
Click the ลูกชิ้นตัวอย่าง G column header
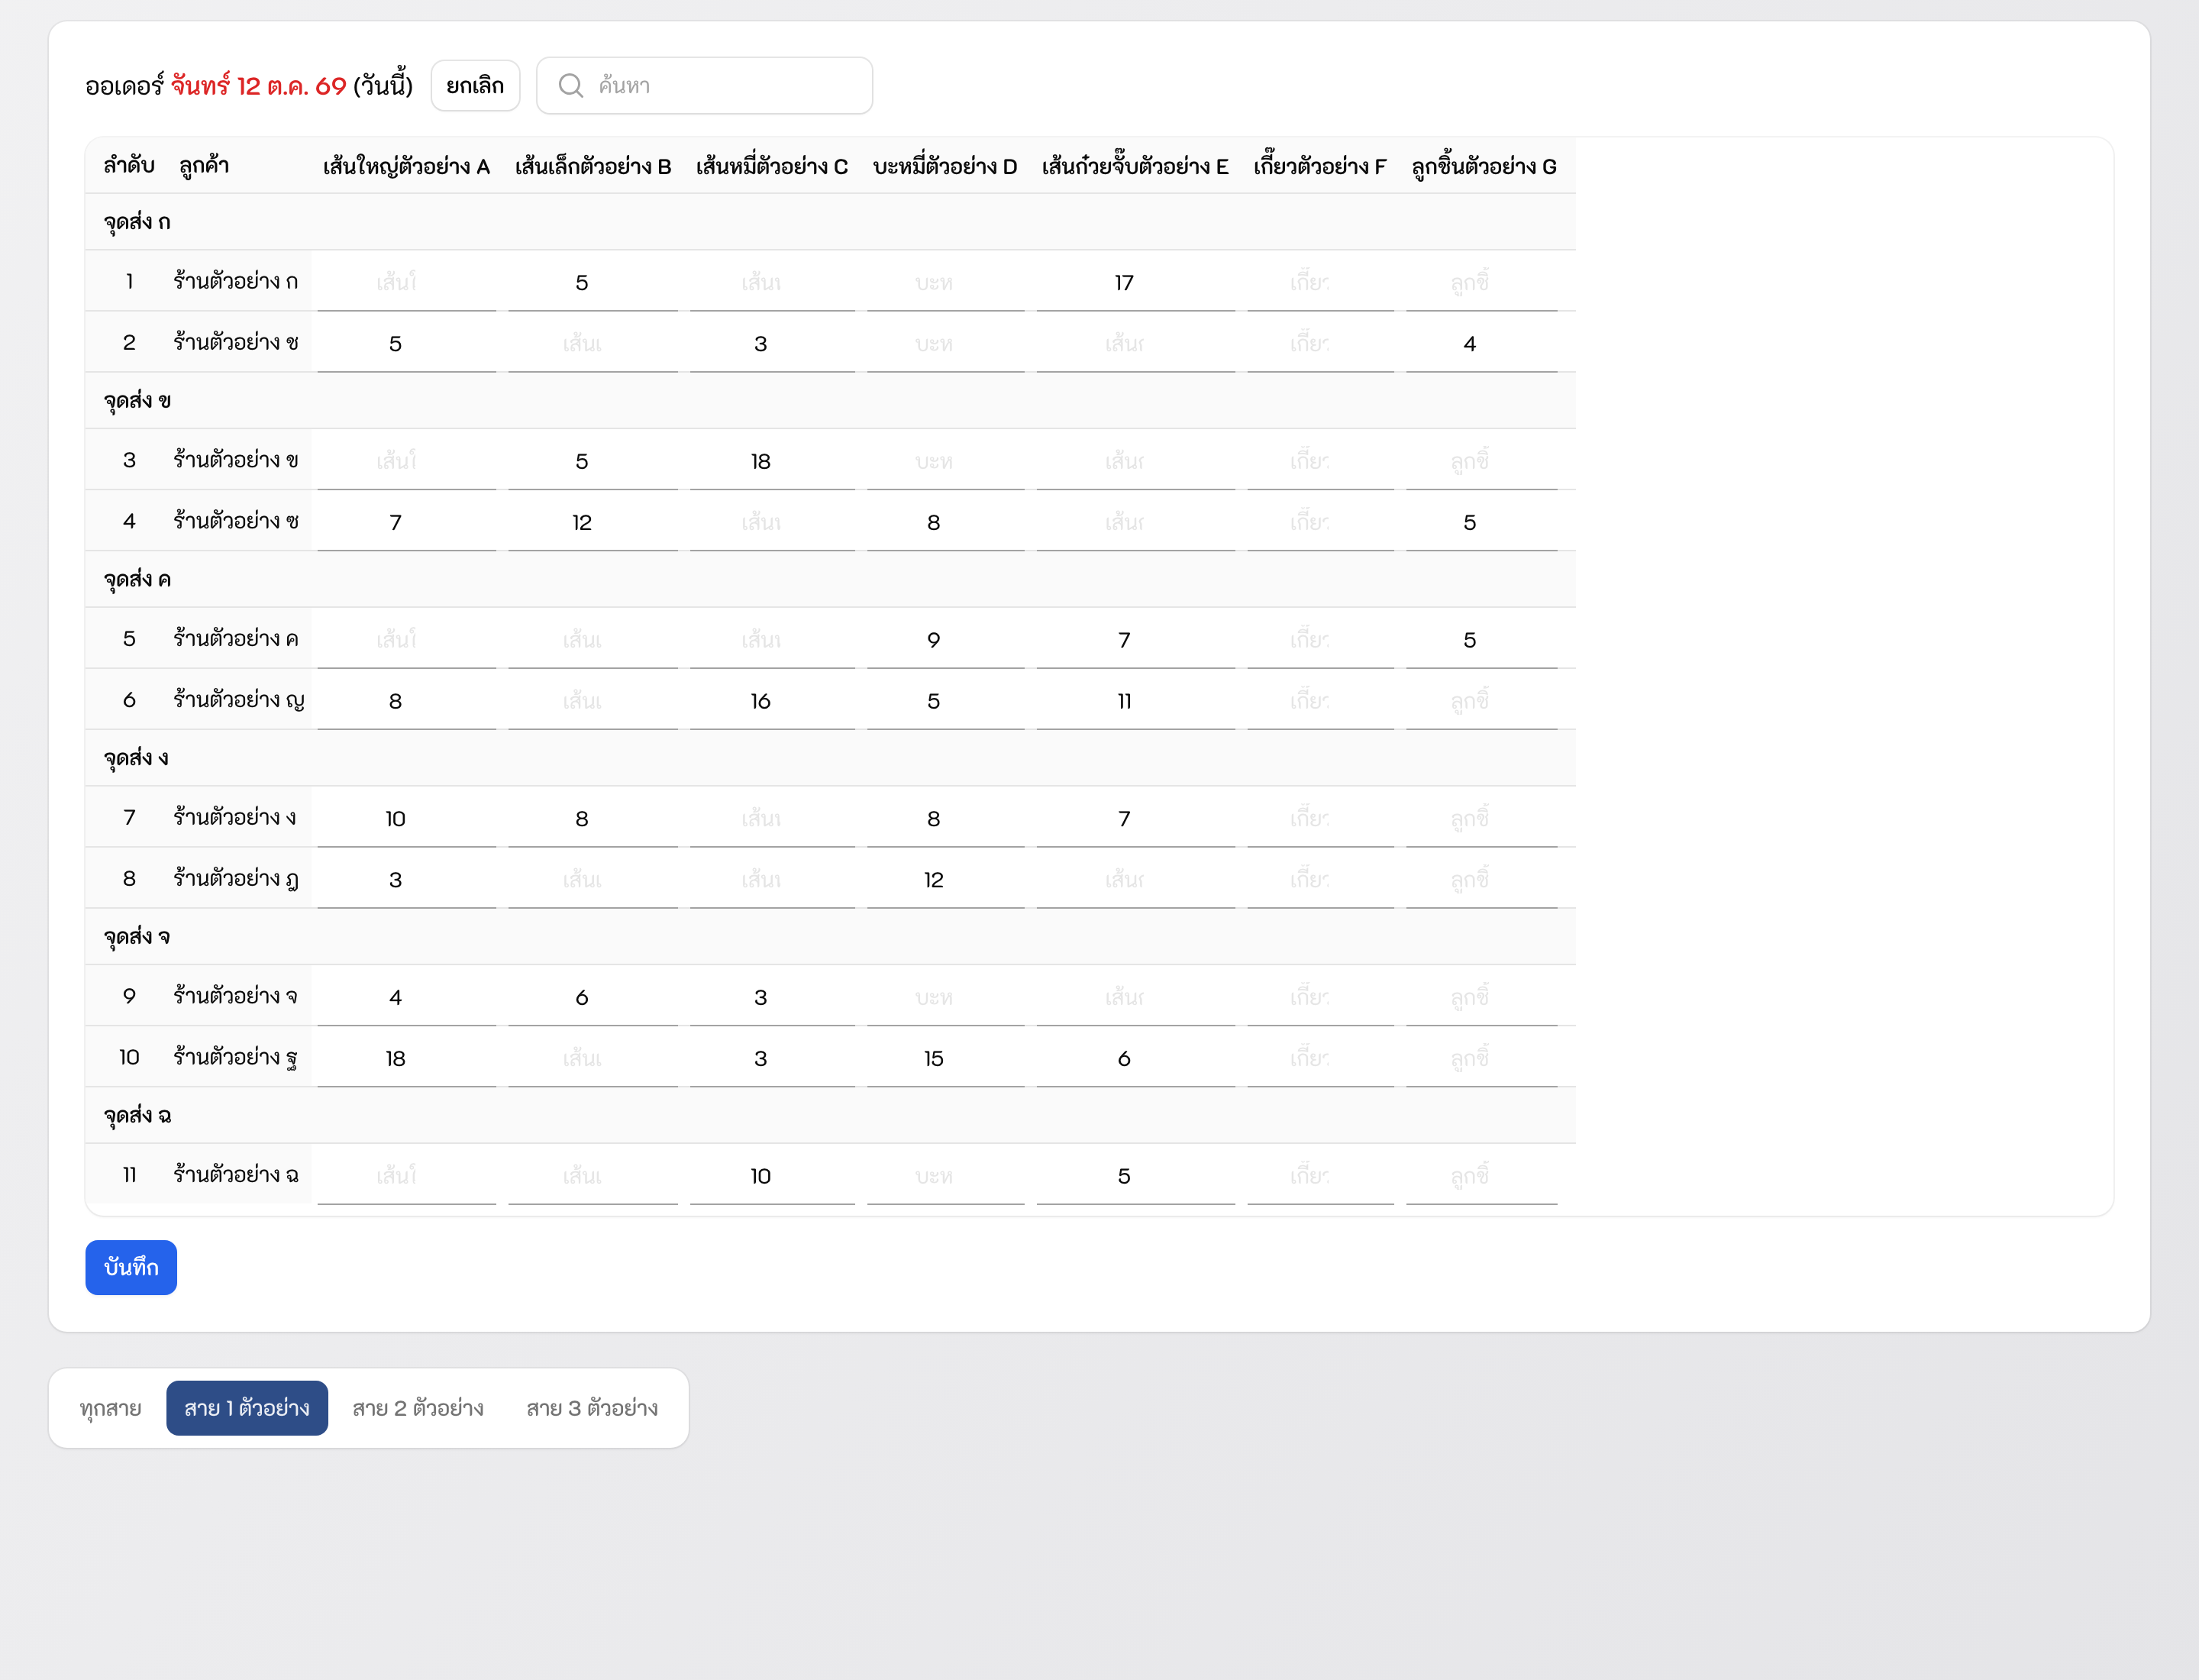point(1484,166)
